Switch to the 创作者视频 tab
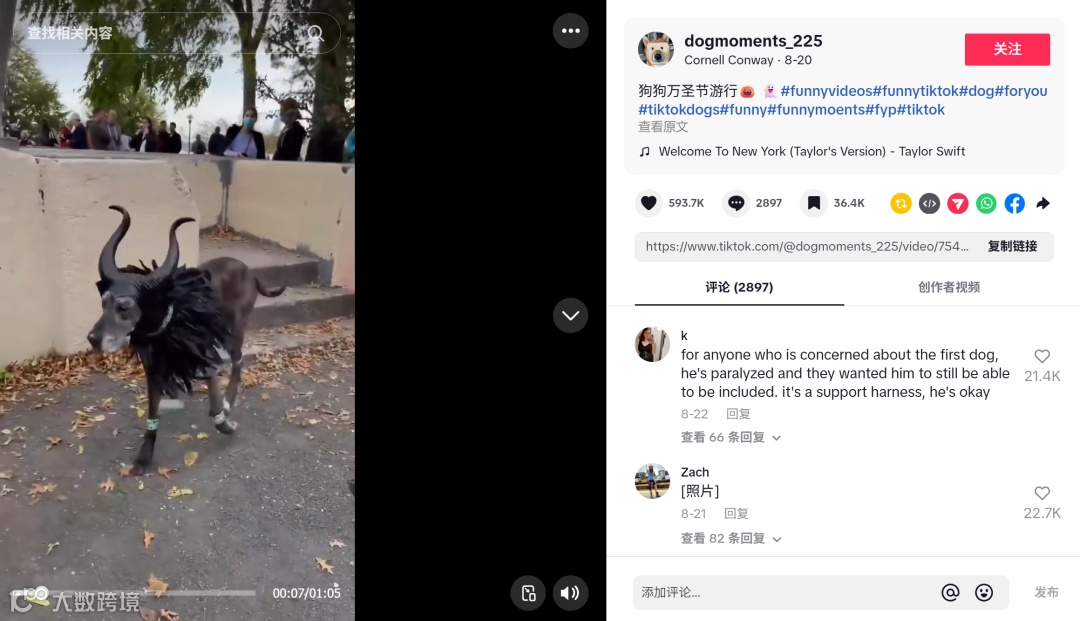Viewport: 1080px width, 621px height. [948, 287]
